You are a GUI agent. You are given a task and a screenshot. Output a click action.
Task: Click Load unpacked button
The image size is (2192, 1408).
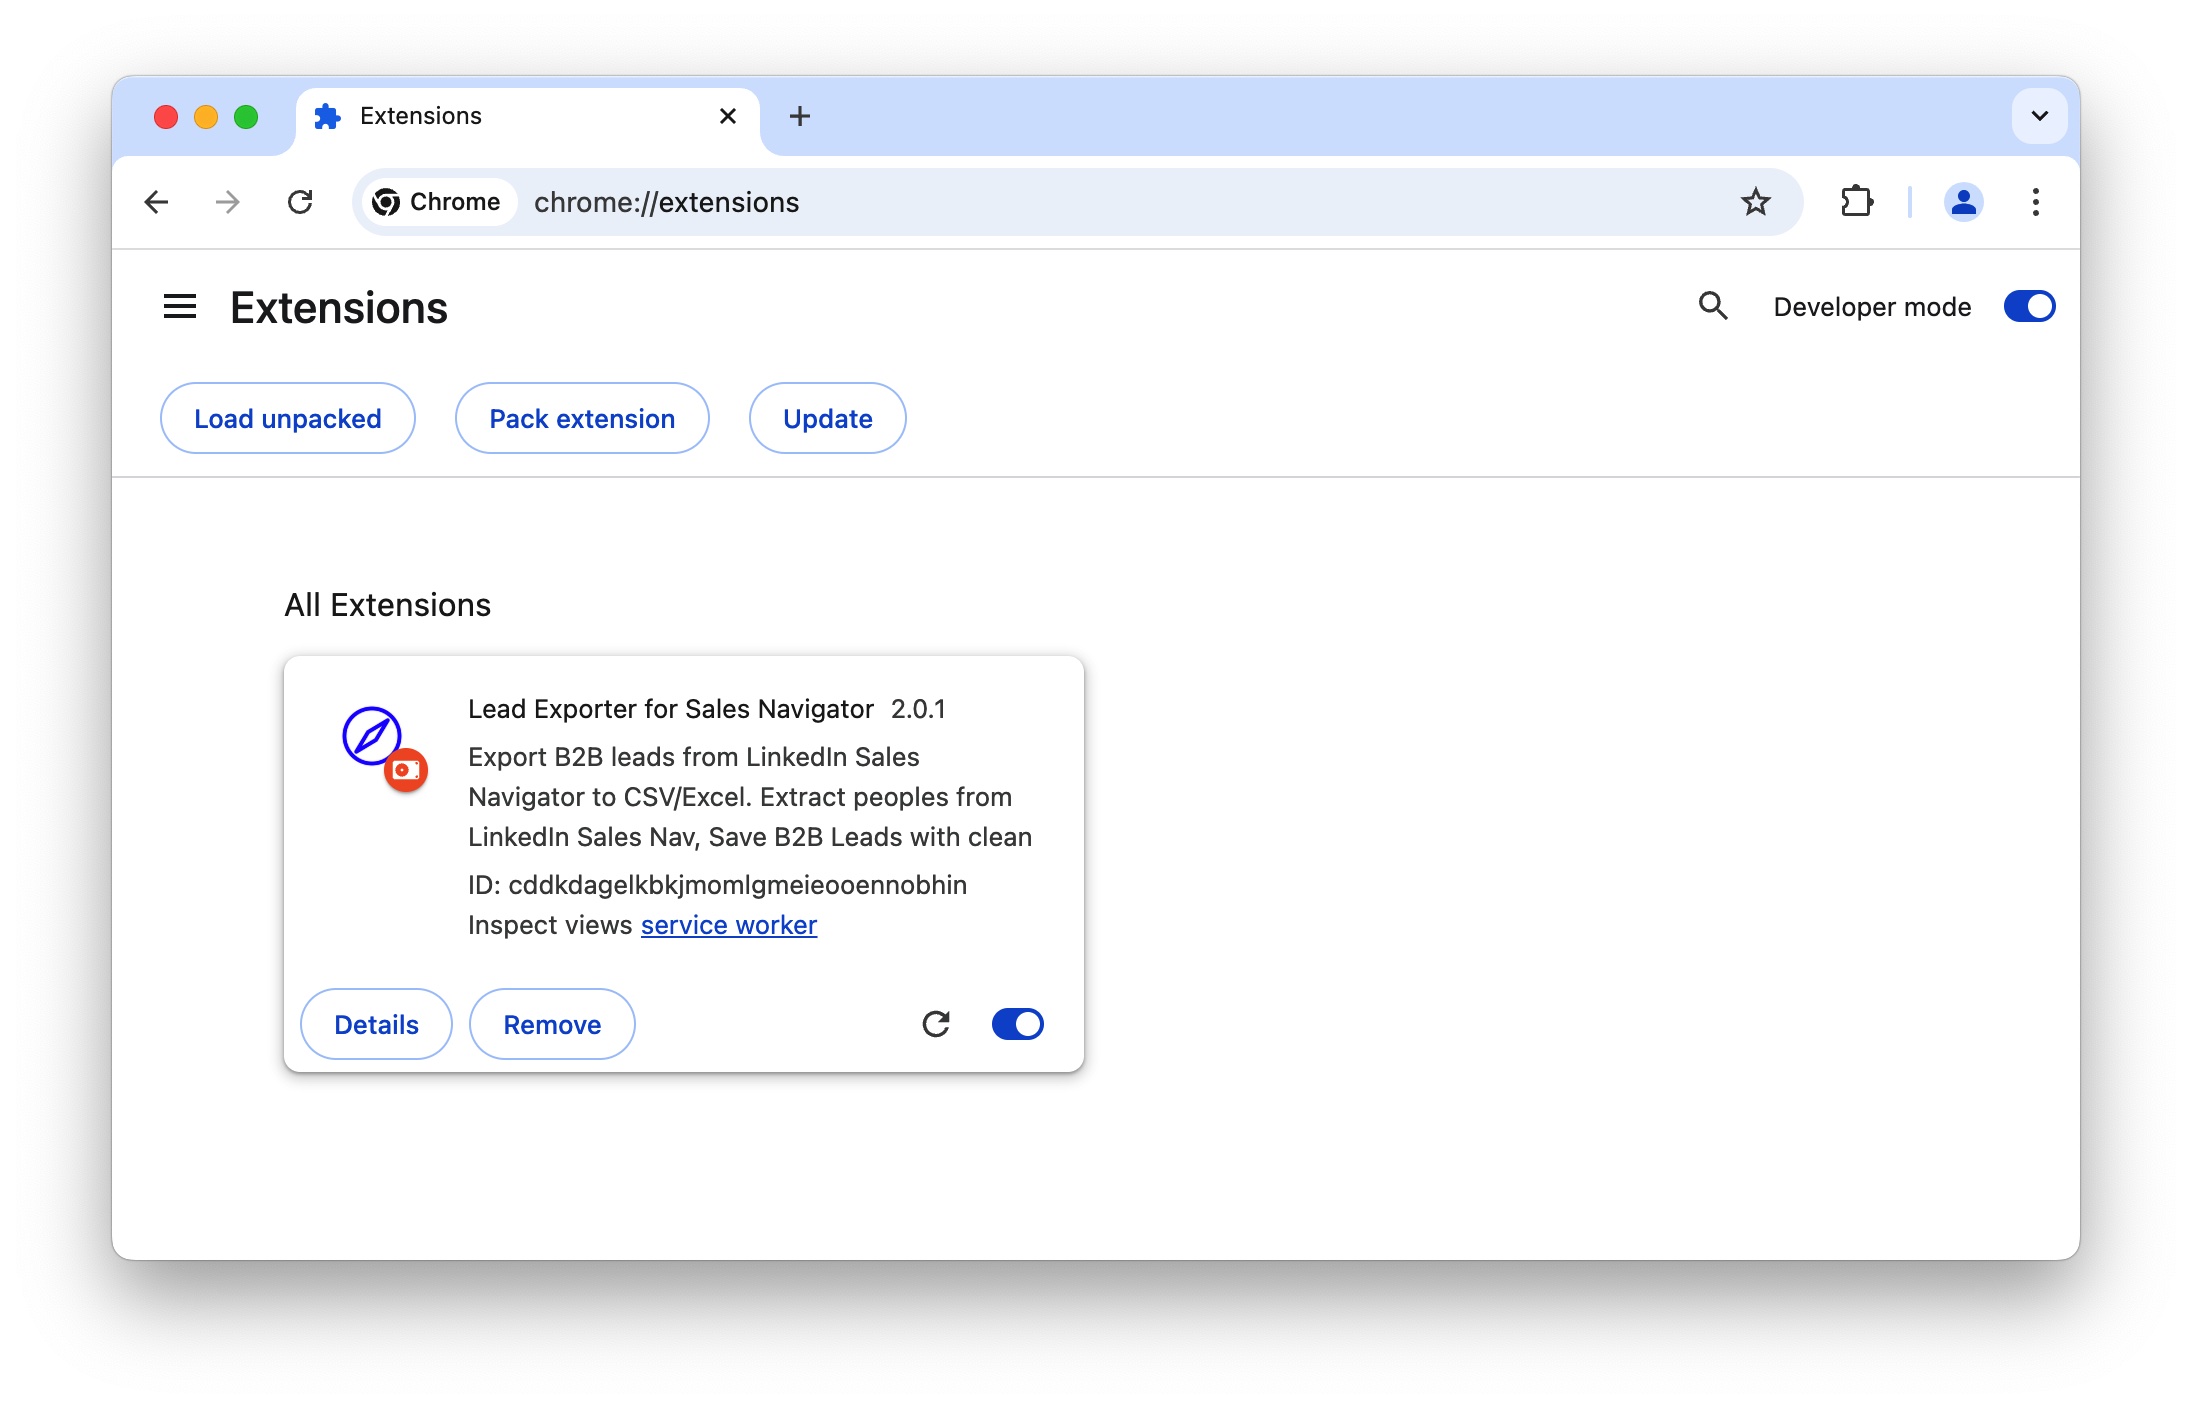point(287,418)
